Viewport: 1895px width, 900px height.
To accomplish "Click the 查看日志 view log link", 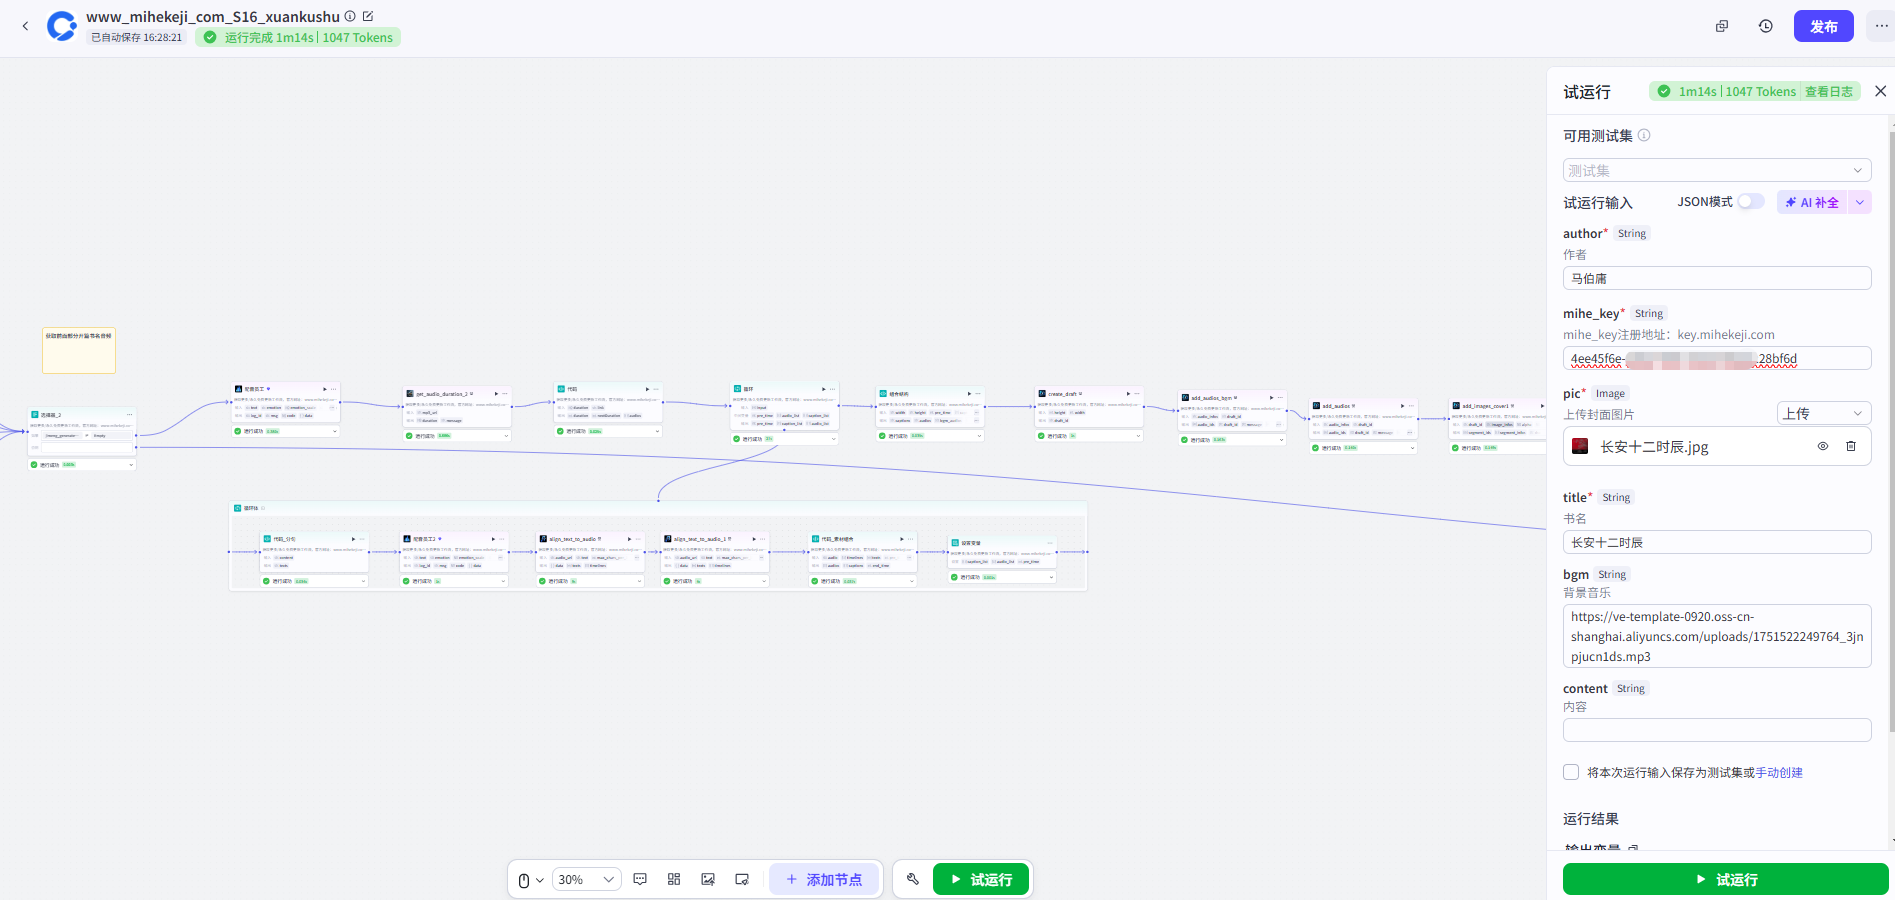I will (x=1828, y=91).
